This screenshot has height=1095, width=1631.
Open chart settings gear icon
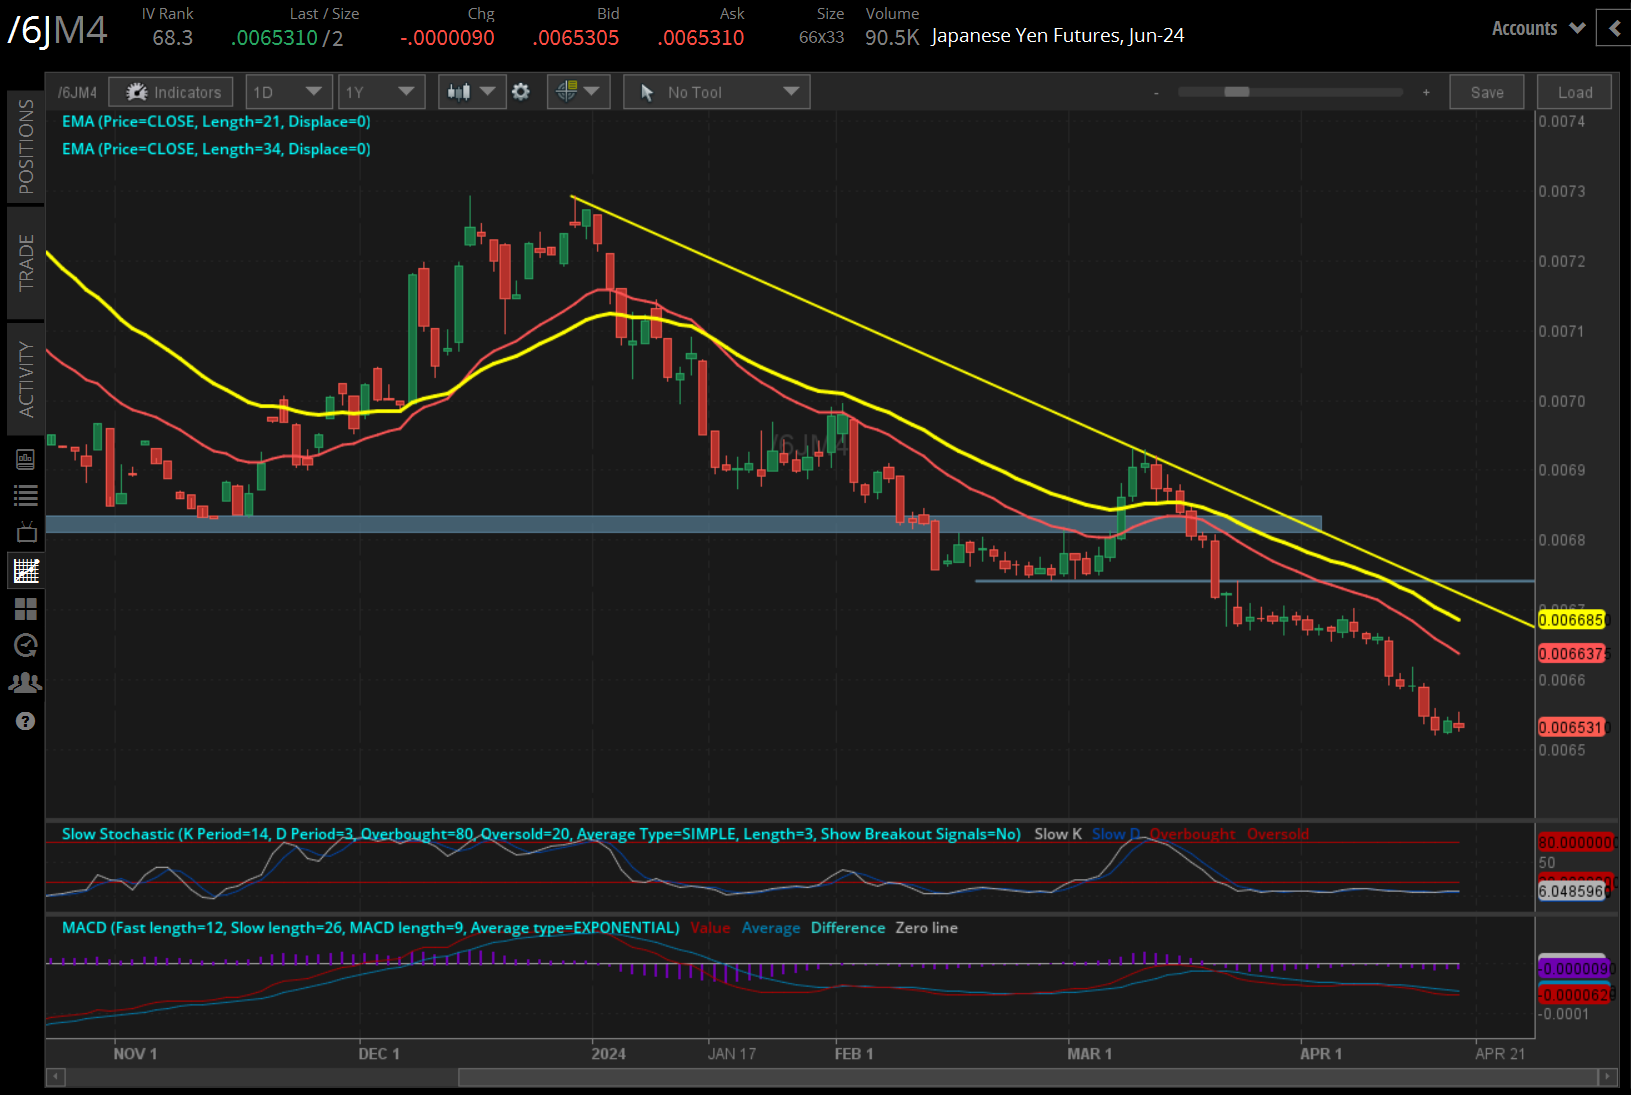pyautogui.click(x=521, y=92)
